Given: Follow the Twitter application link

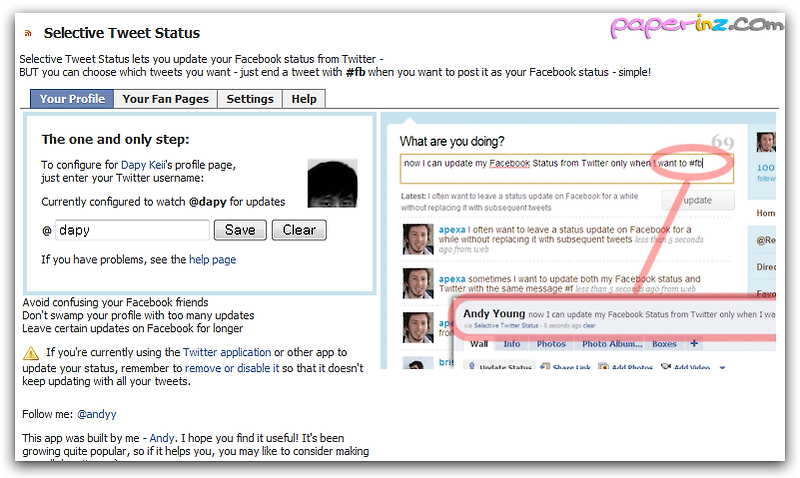Looking at the screenshot, I should click(x=227, y=353).
